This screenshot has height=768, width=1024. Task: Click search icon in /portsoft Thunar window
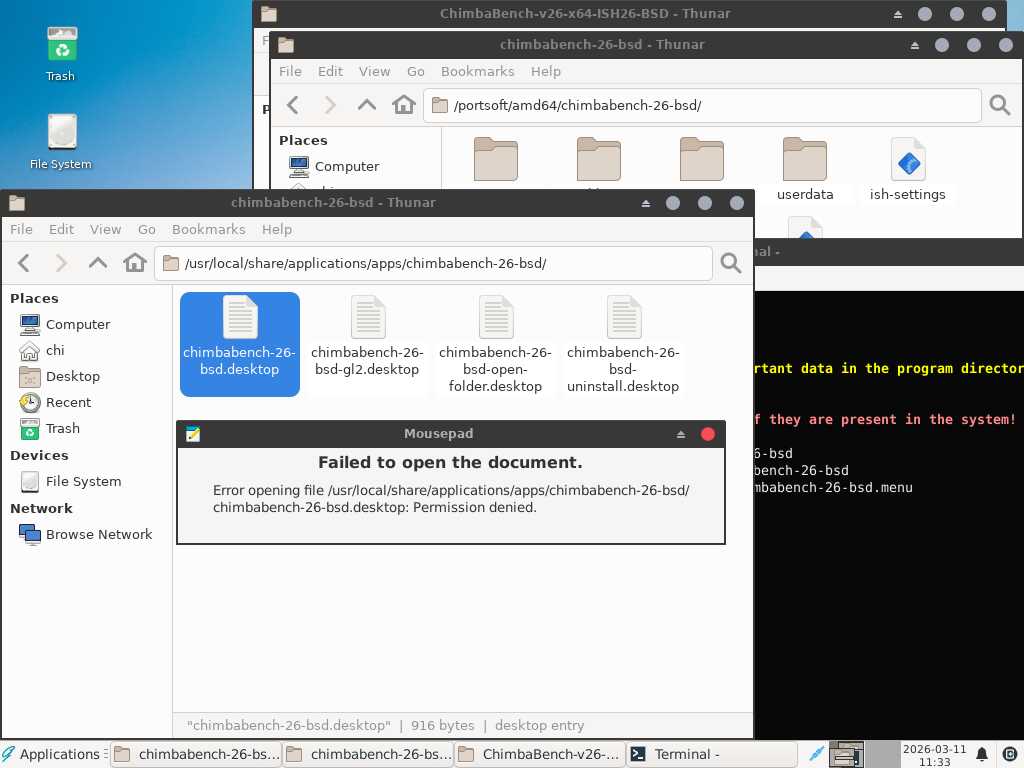point(1000,105)
